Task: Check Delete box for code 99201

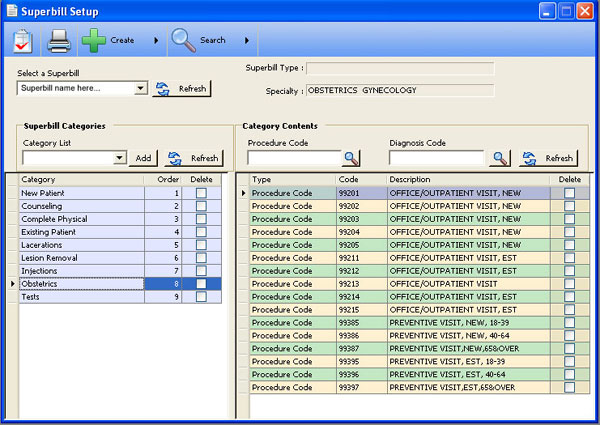Action: click(569, 193)
